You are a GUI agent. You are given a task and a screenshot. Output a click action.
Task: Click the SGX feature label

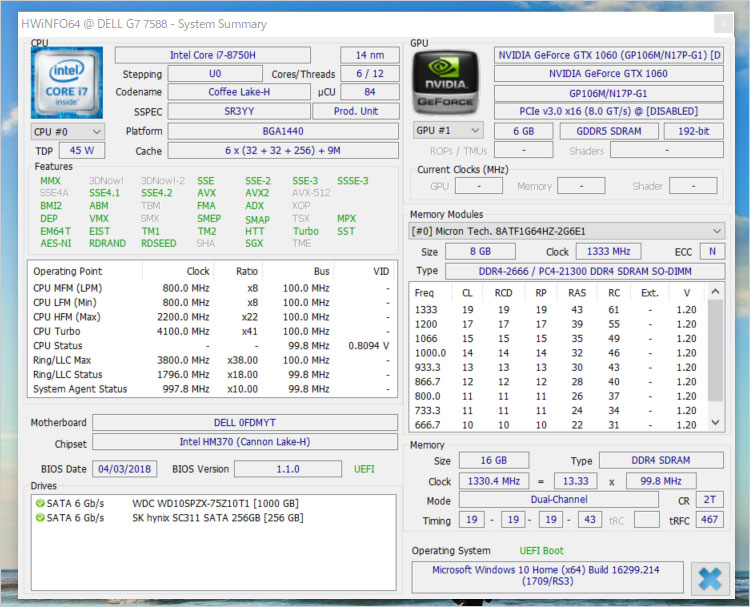tap(254, 243)
